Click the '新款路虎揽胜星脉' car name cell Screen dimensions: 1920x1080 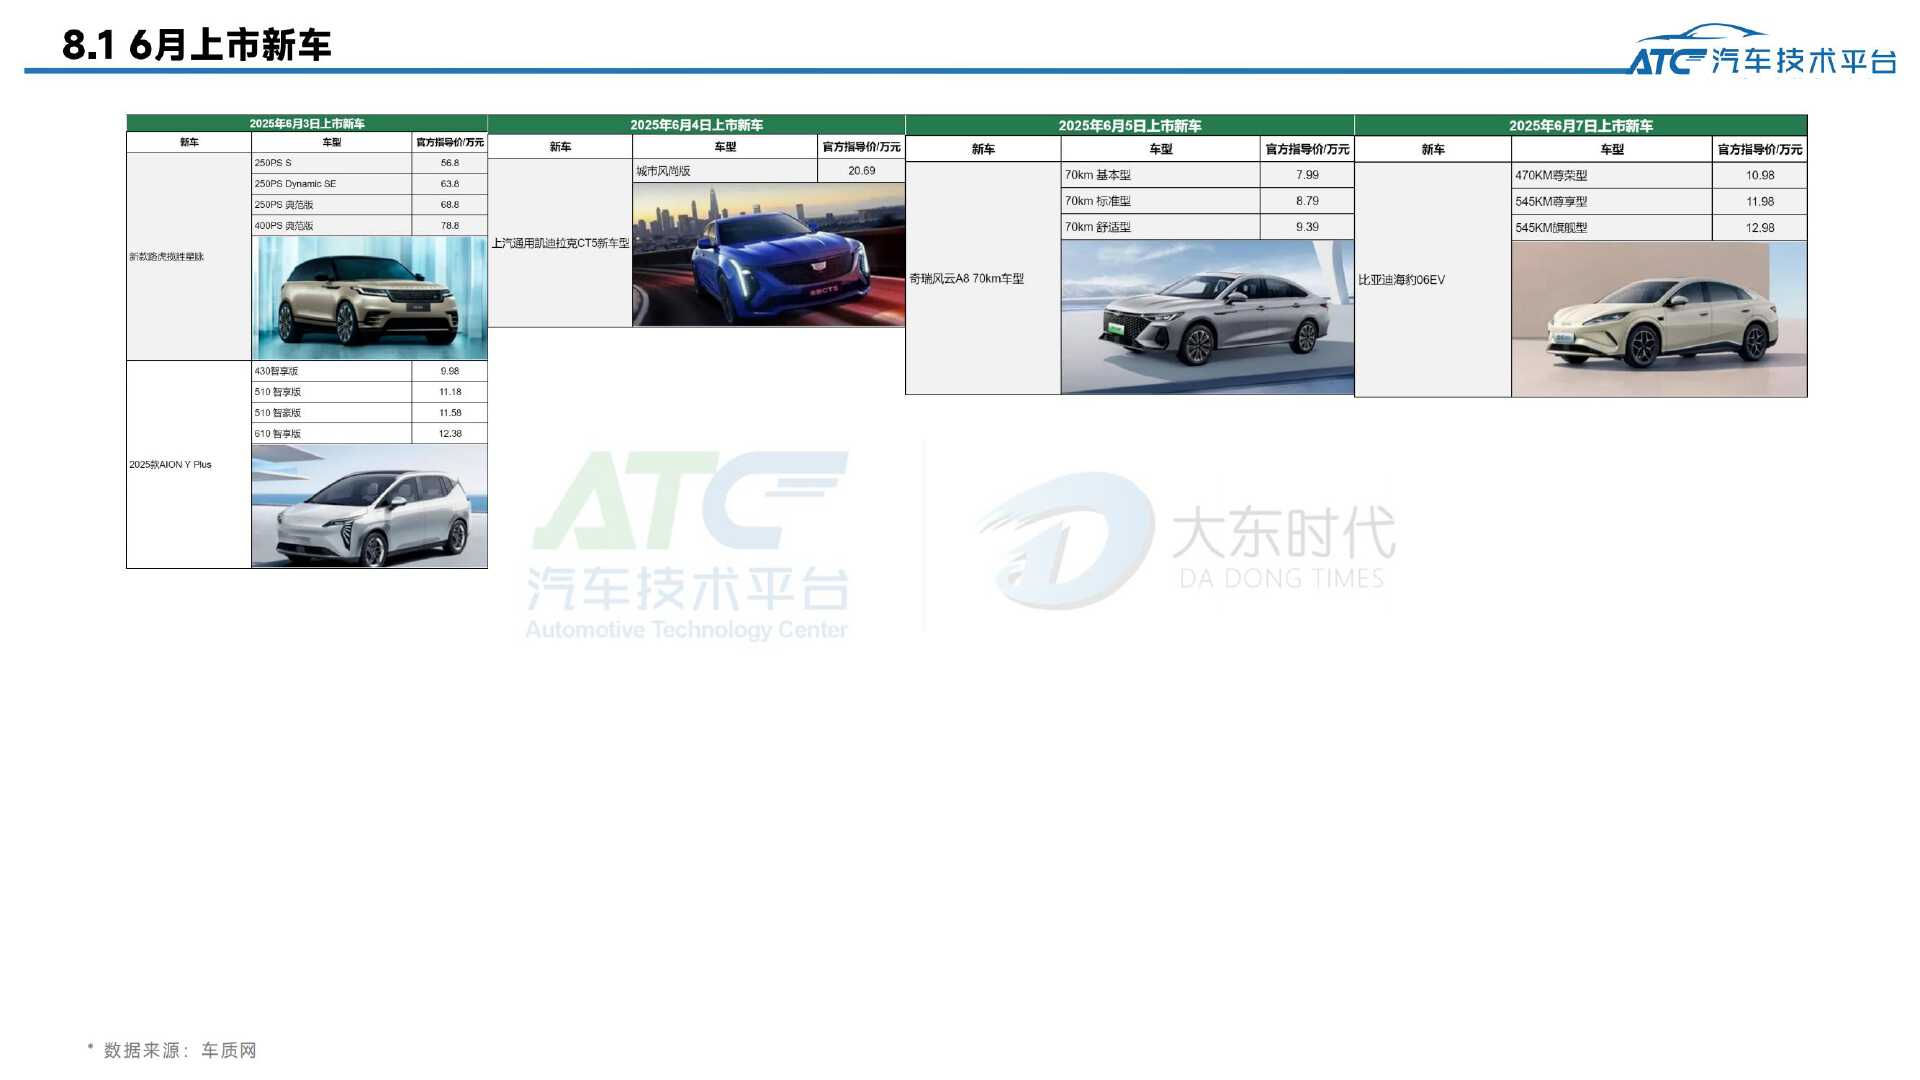[189, 256]
